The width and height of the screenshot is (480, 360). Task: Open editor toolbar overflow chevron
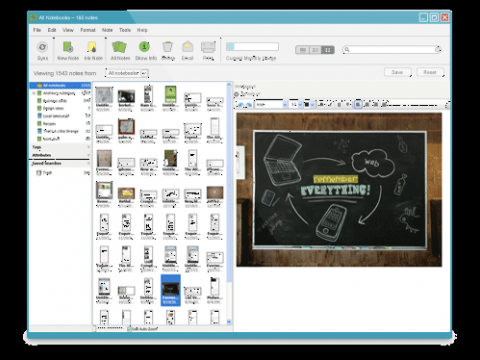447,105
